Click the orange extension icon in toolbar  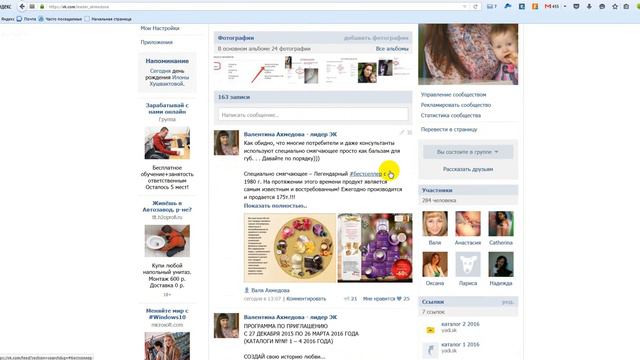535,7
